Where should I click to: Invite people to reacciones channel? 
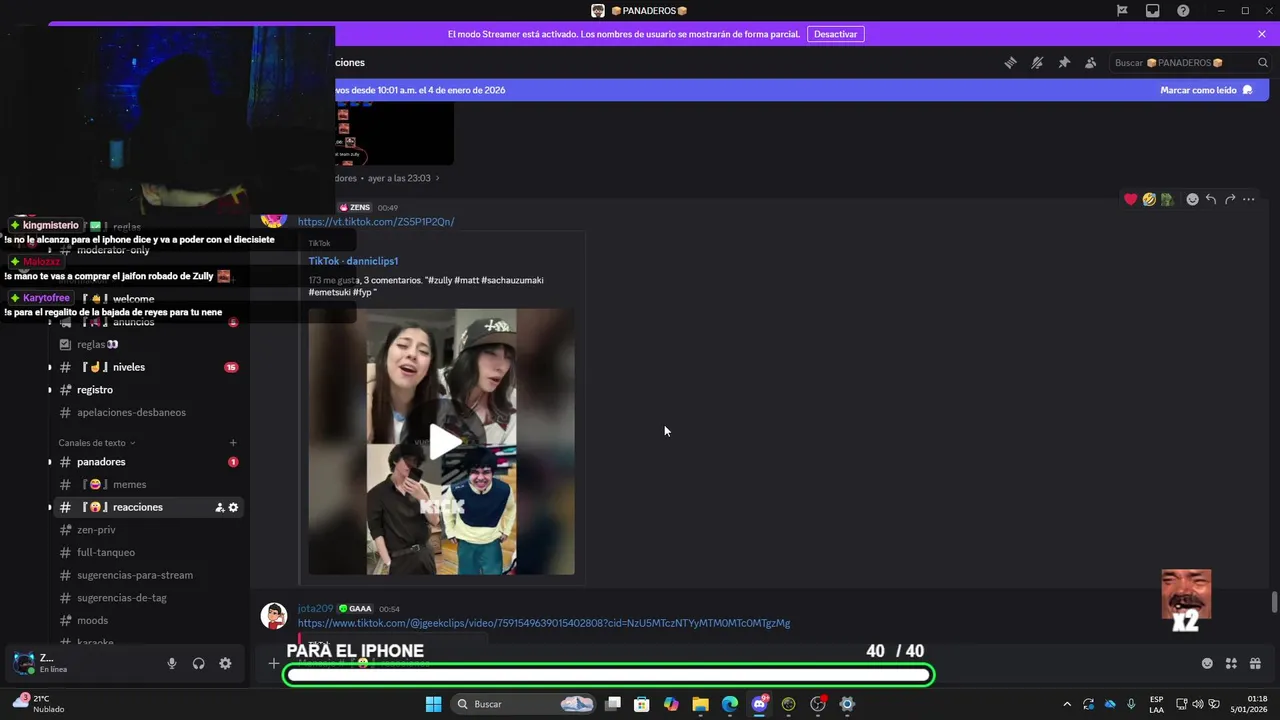[220, 508]
